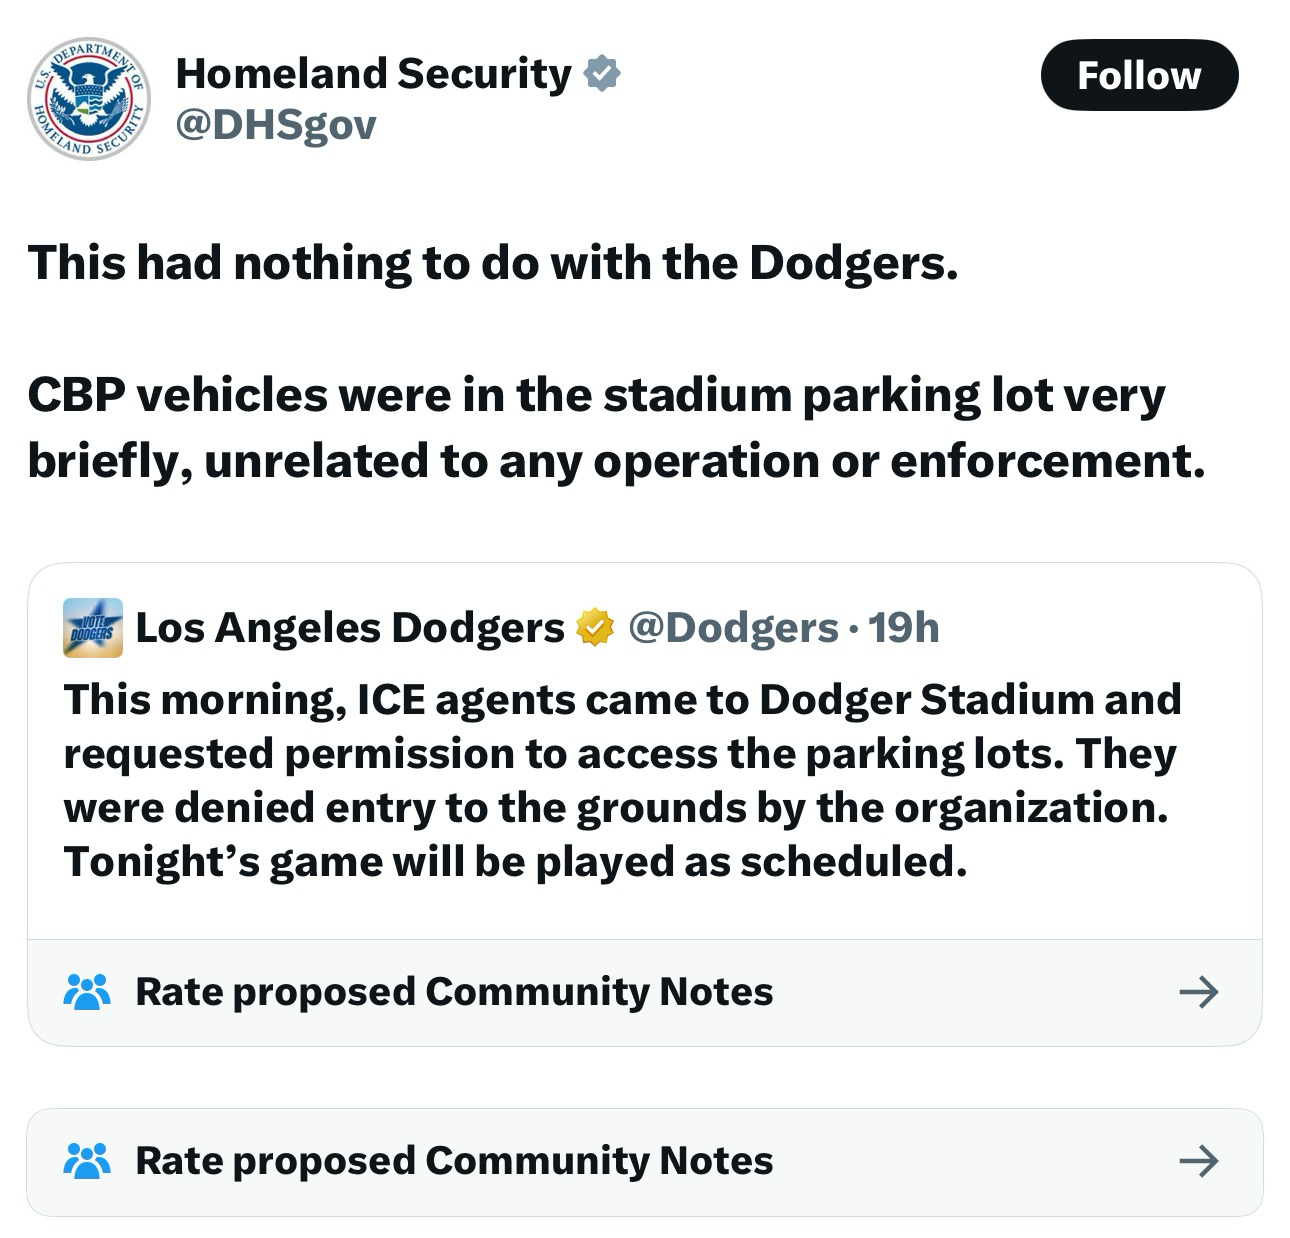Click the gray verified badge beside Homeland Security
Viewport: 1290px width, 1238px height.
[601, 74]
